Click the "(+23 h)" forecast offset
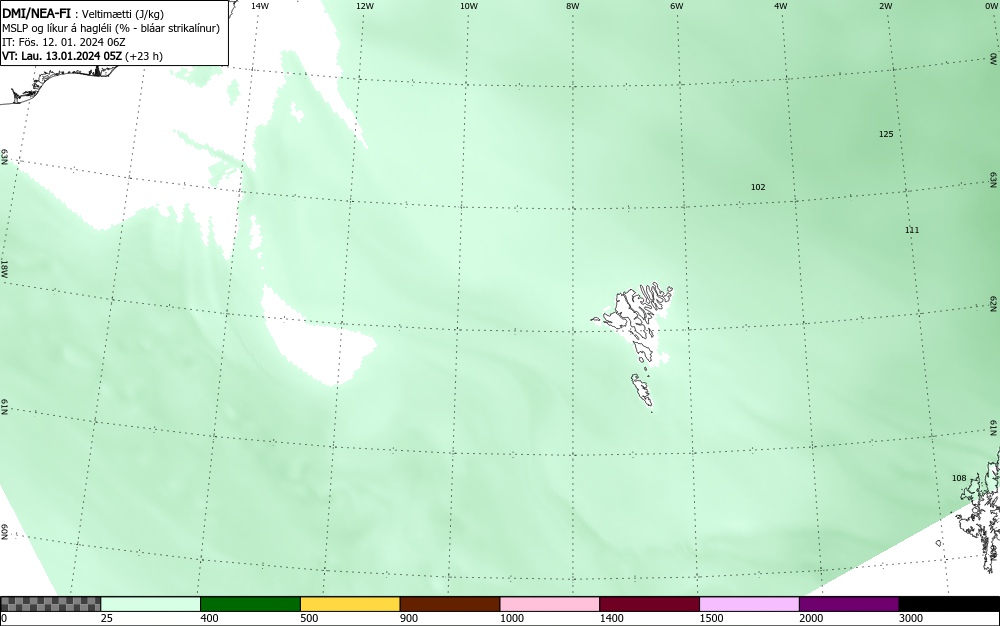The height and width of the screenshot is (626, 1000). [144, 56]
